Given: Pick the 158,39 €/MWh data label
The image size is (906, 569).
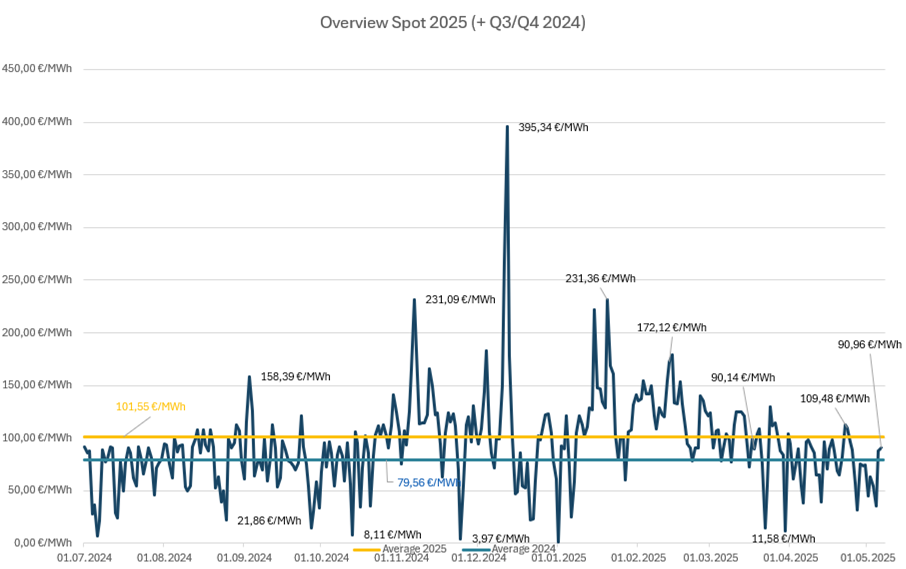Looking at the screenshot, I should click(x=295, y=377).
